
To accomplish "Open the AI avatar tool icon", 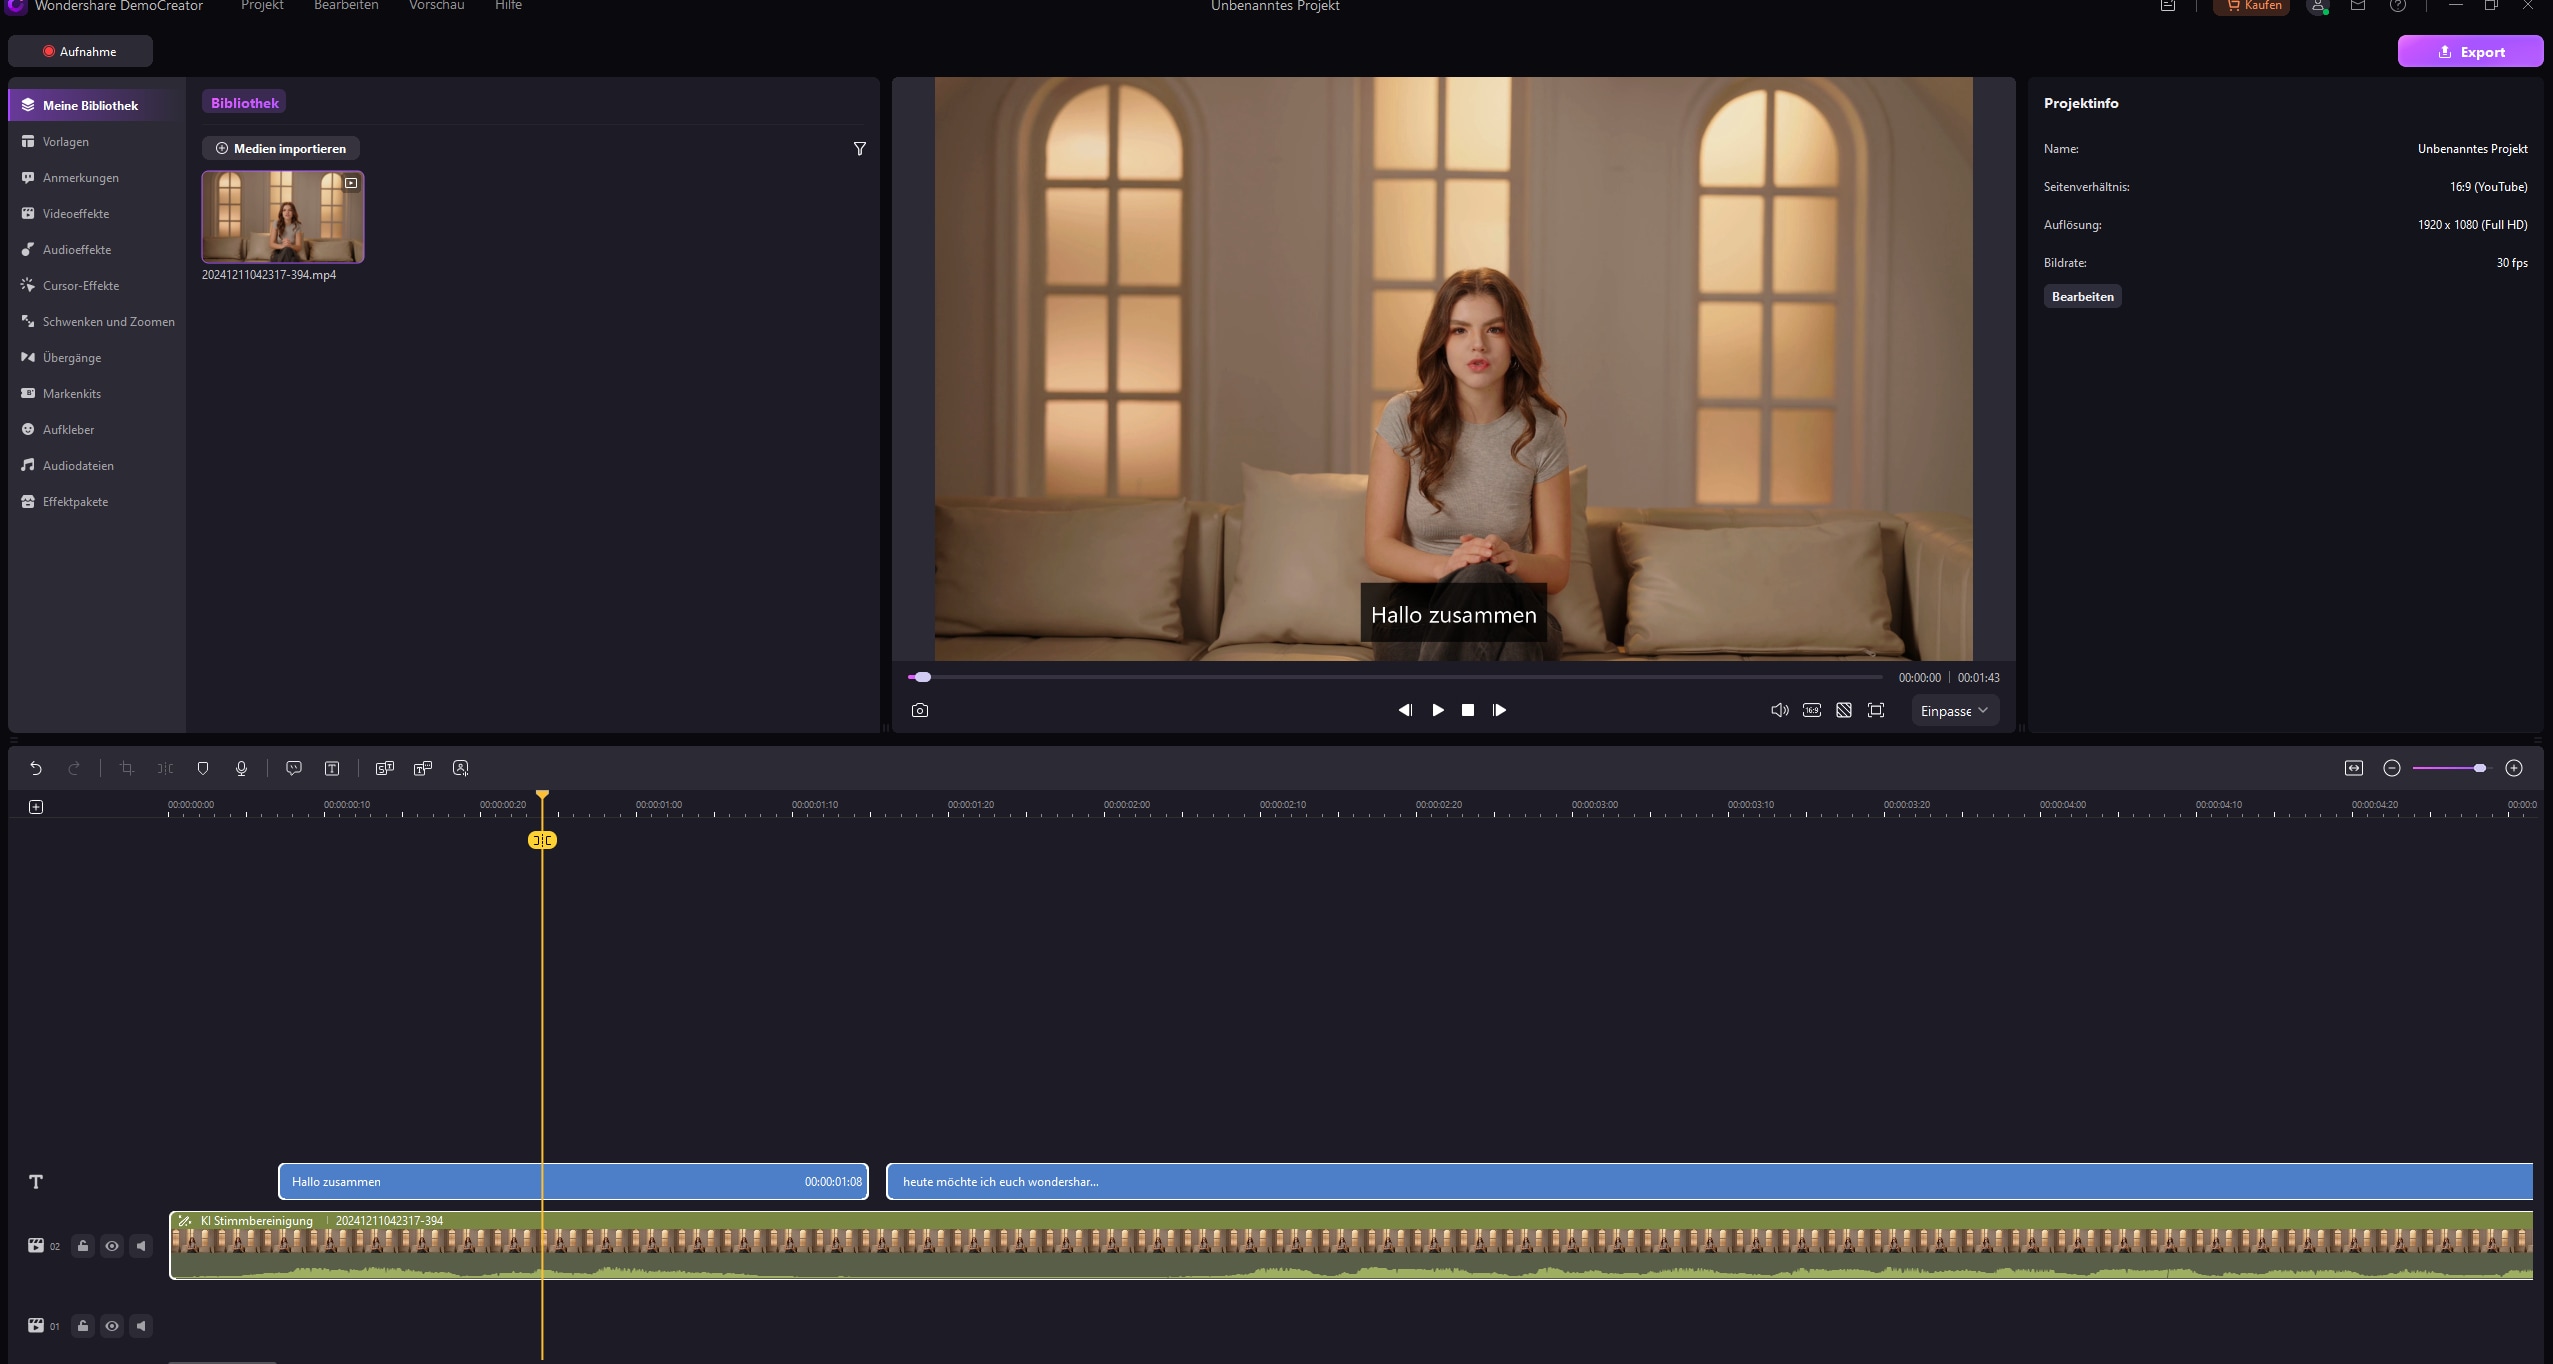I will coord(461,768).
